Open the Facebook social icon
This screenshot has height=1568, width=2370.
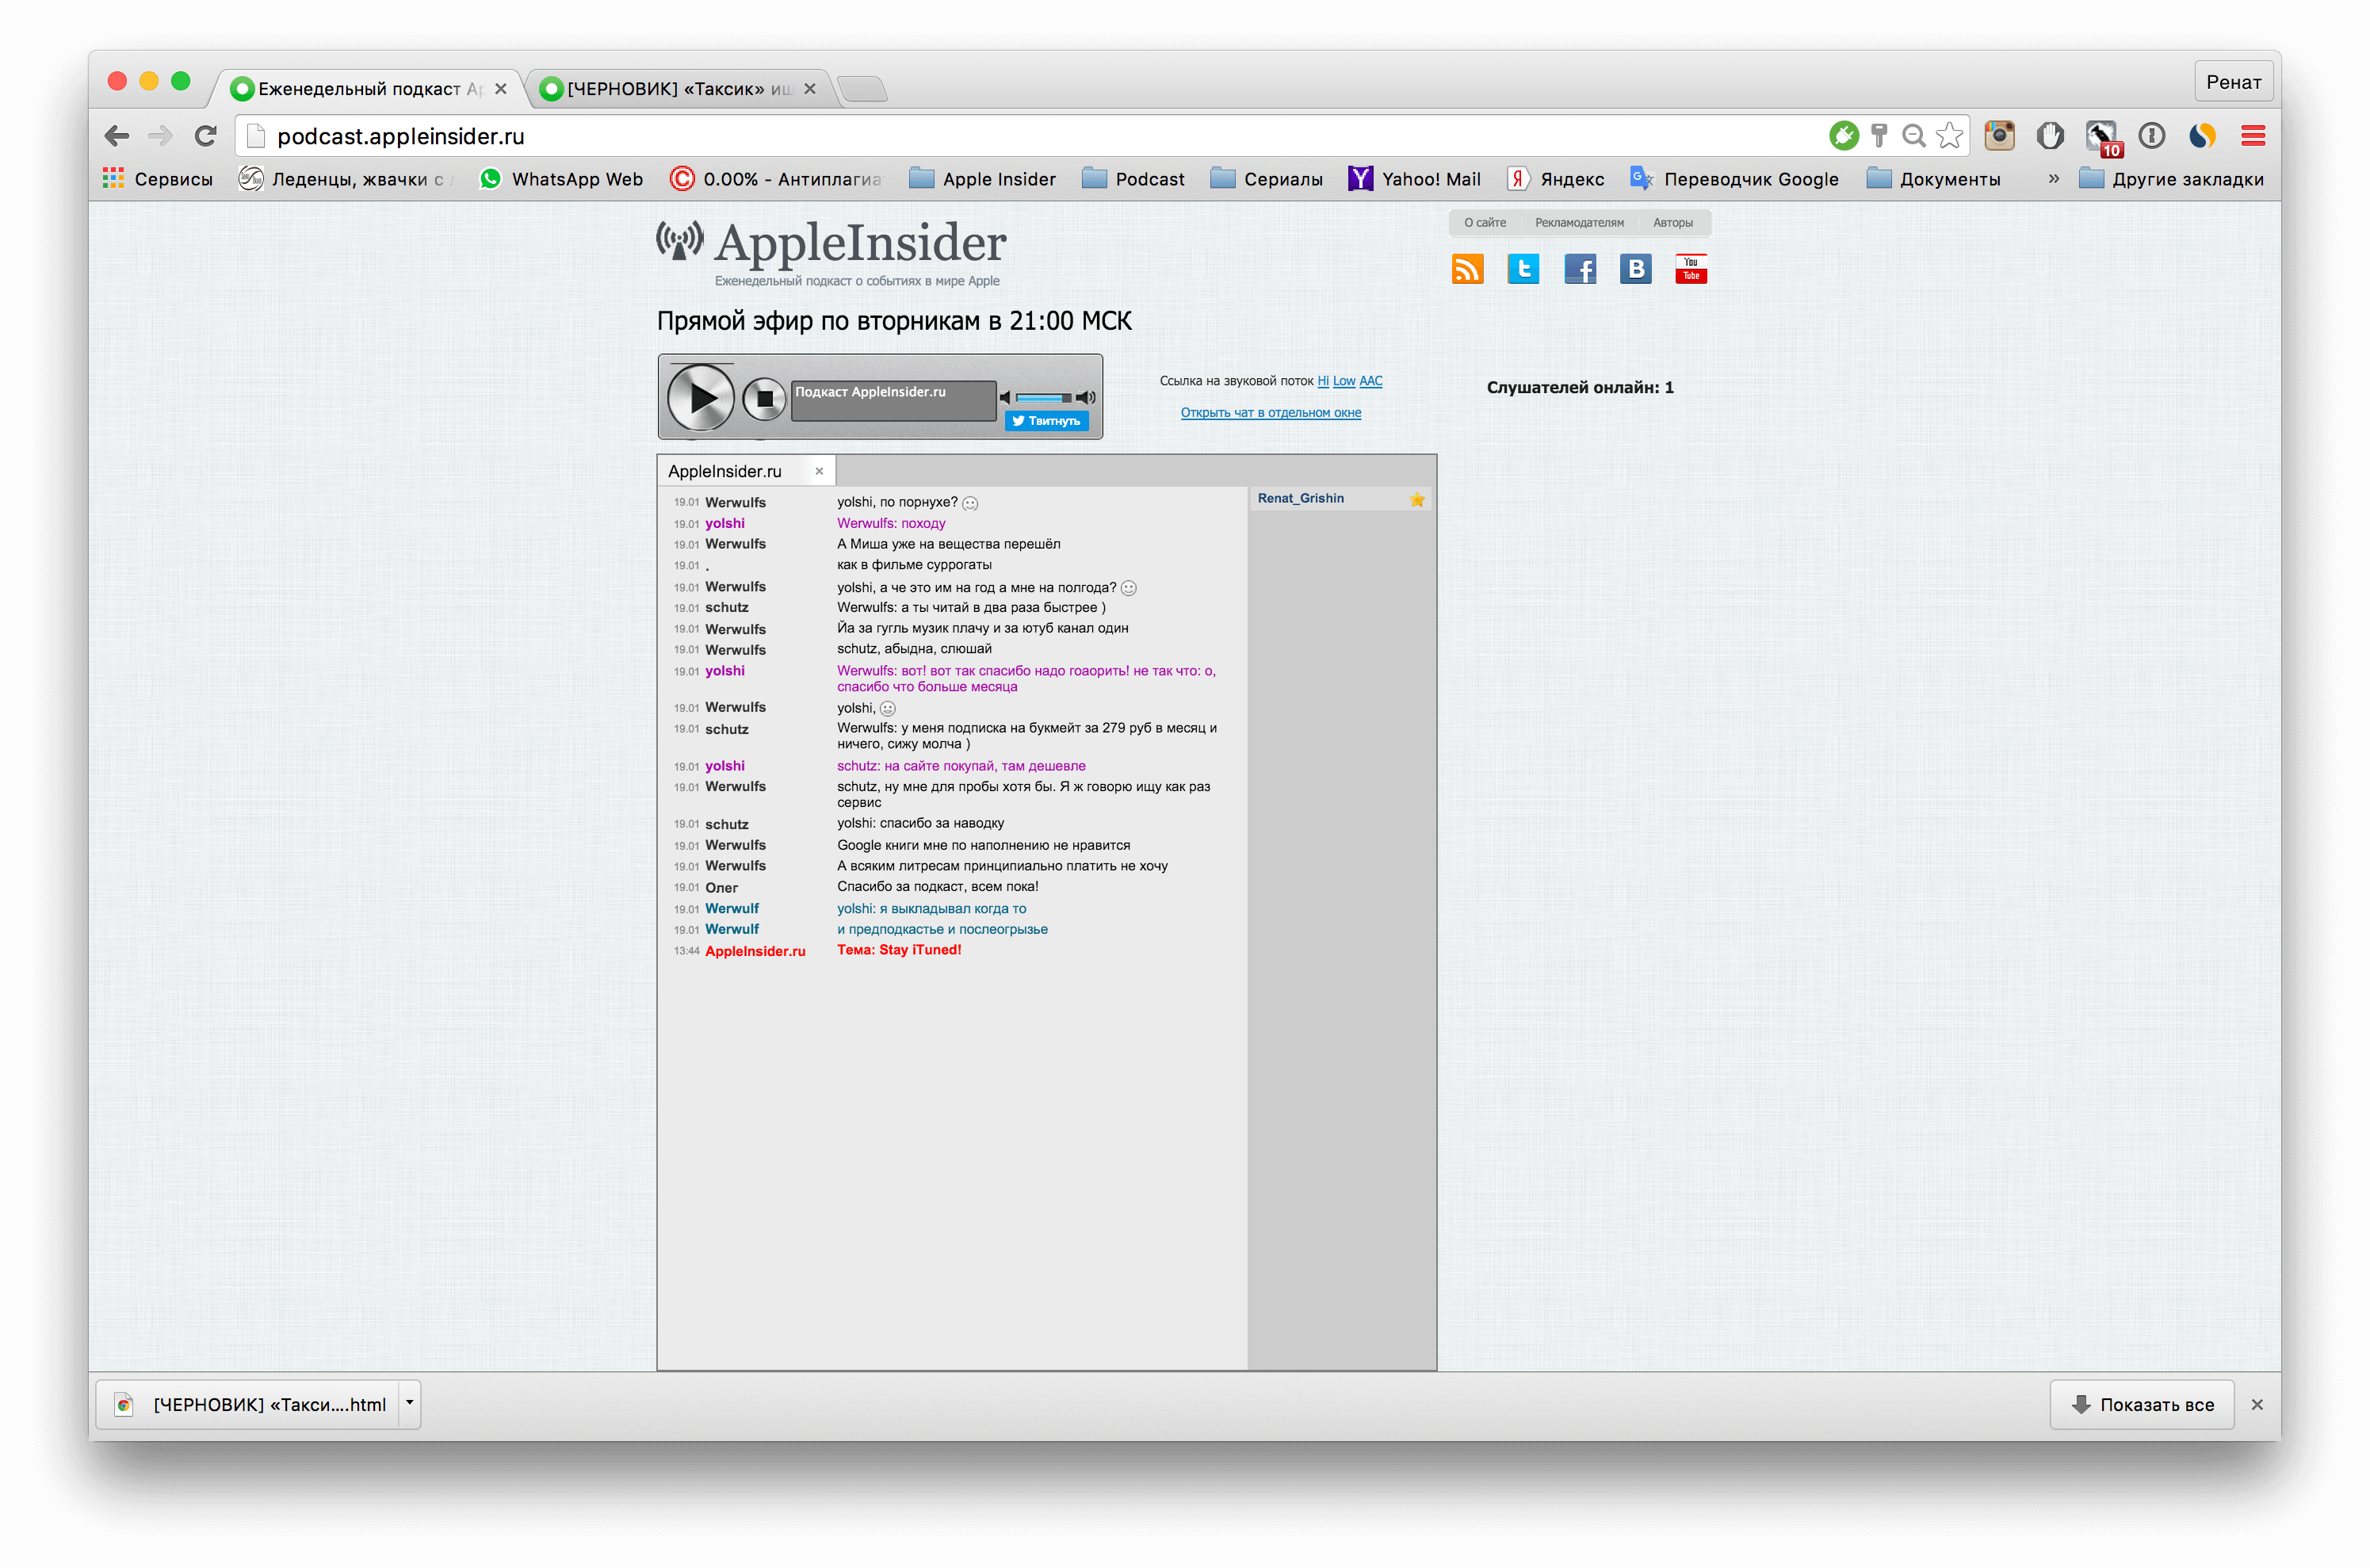coord(1580,269)
